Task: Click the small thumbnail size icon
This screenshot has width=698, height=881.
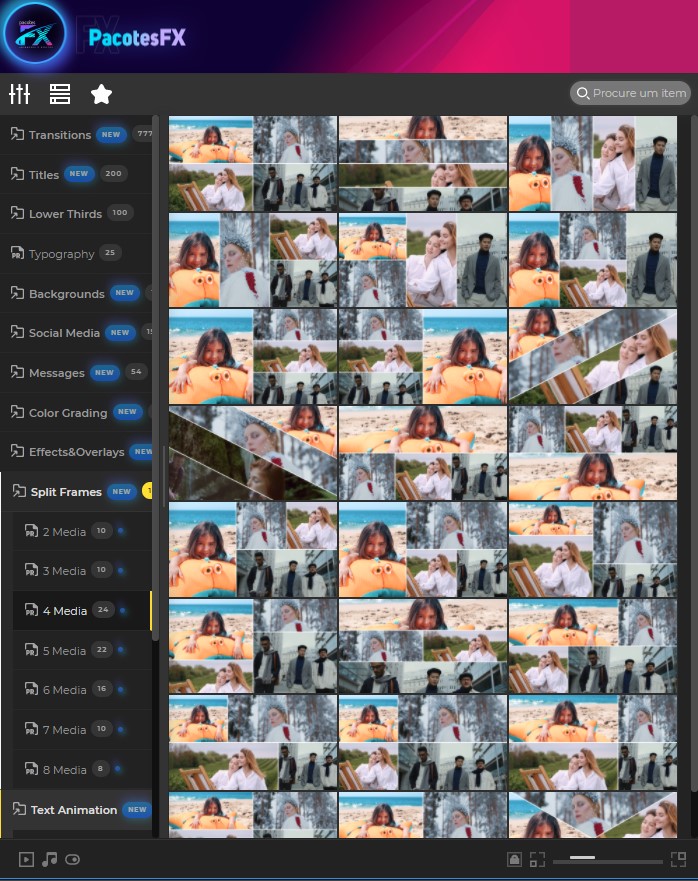Action: pyautogui.click(x=537, y=859)
